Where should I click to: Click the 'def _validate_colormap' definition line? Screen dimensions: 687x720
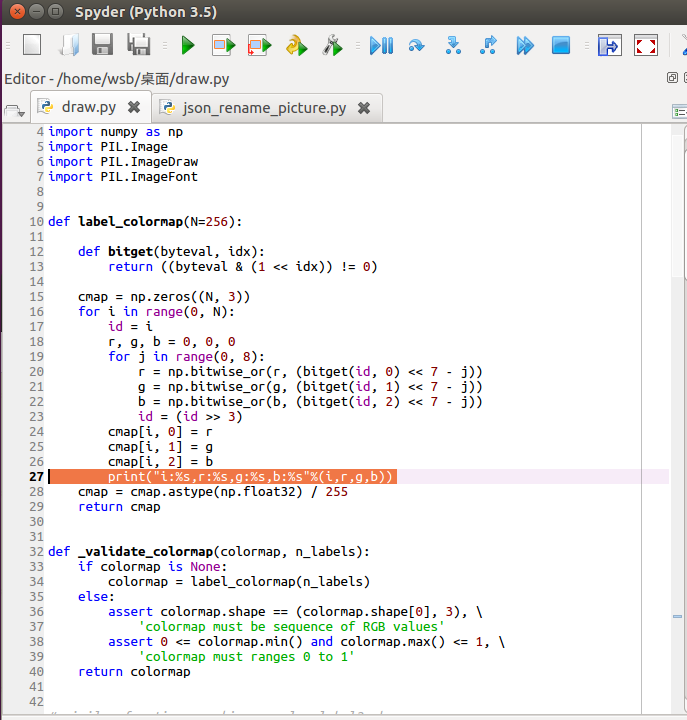(208, 551)
